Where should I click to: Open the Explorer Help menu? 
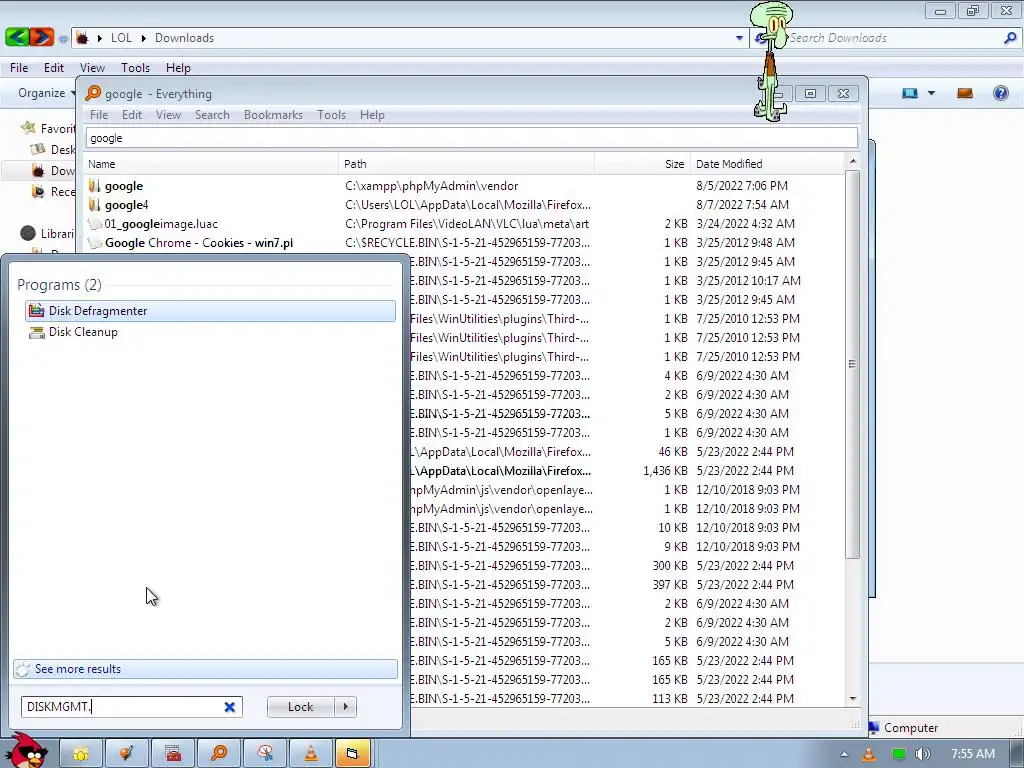pyautogui.click(x=178, y=67)
